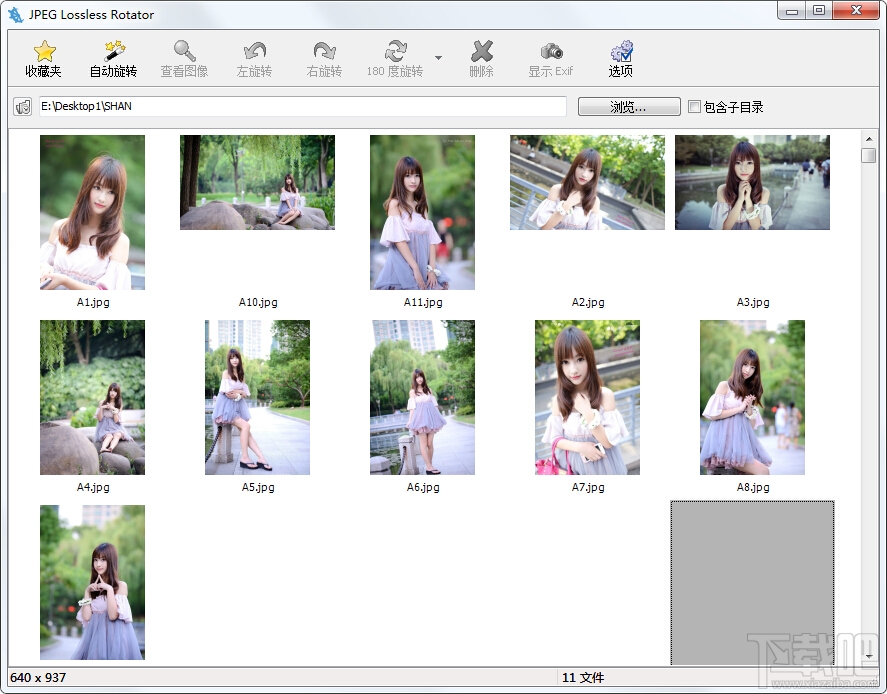Click the path field E:\Desktop1\SHAN
The image size is (887, 694).
303,106
